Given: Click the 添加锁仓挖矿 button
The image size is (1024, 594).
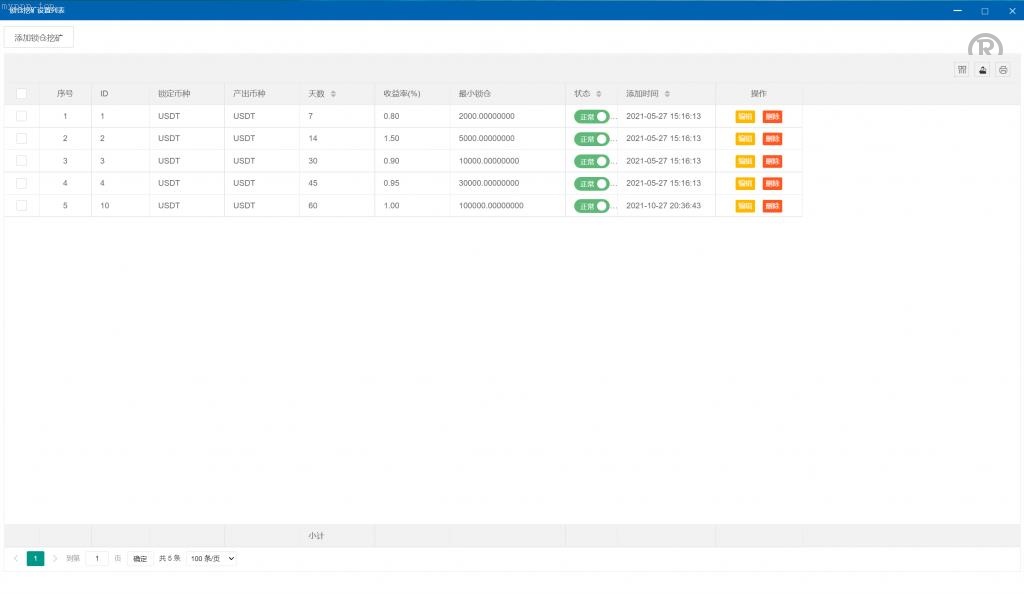Looking at the screenshot, I should pyautogui.click(x=39, y=37).
